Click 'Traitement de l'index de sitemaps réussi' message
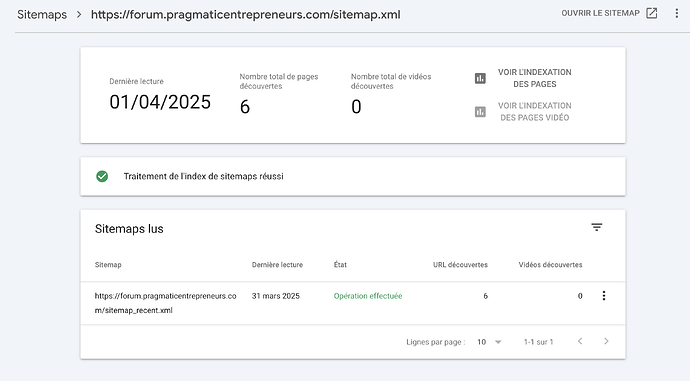 [203, 176]
